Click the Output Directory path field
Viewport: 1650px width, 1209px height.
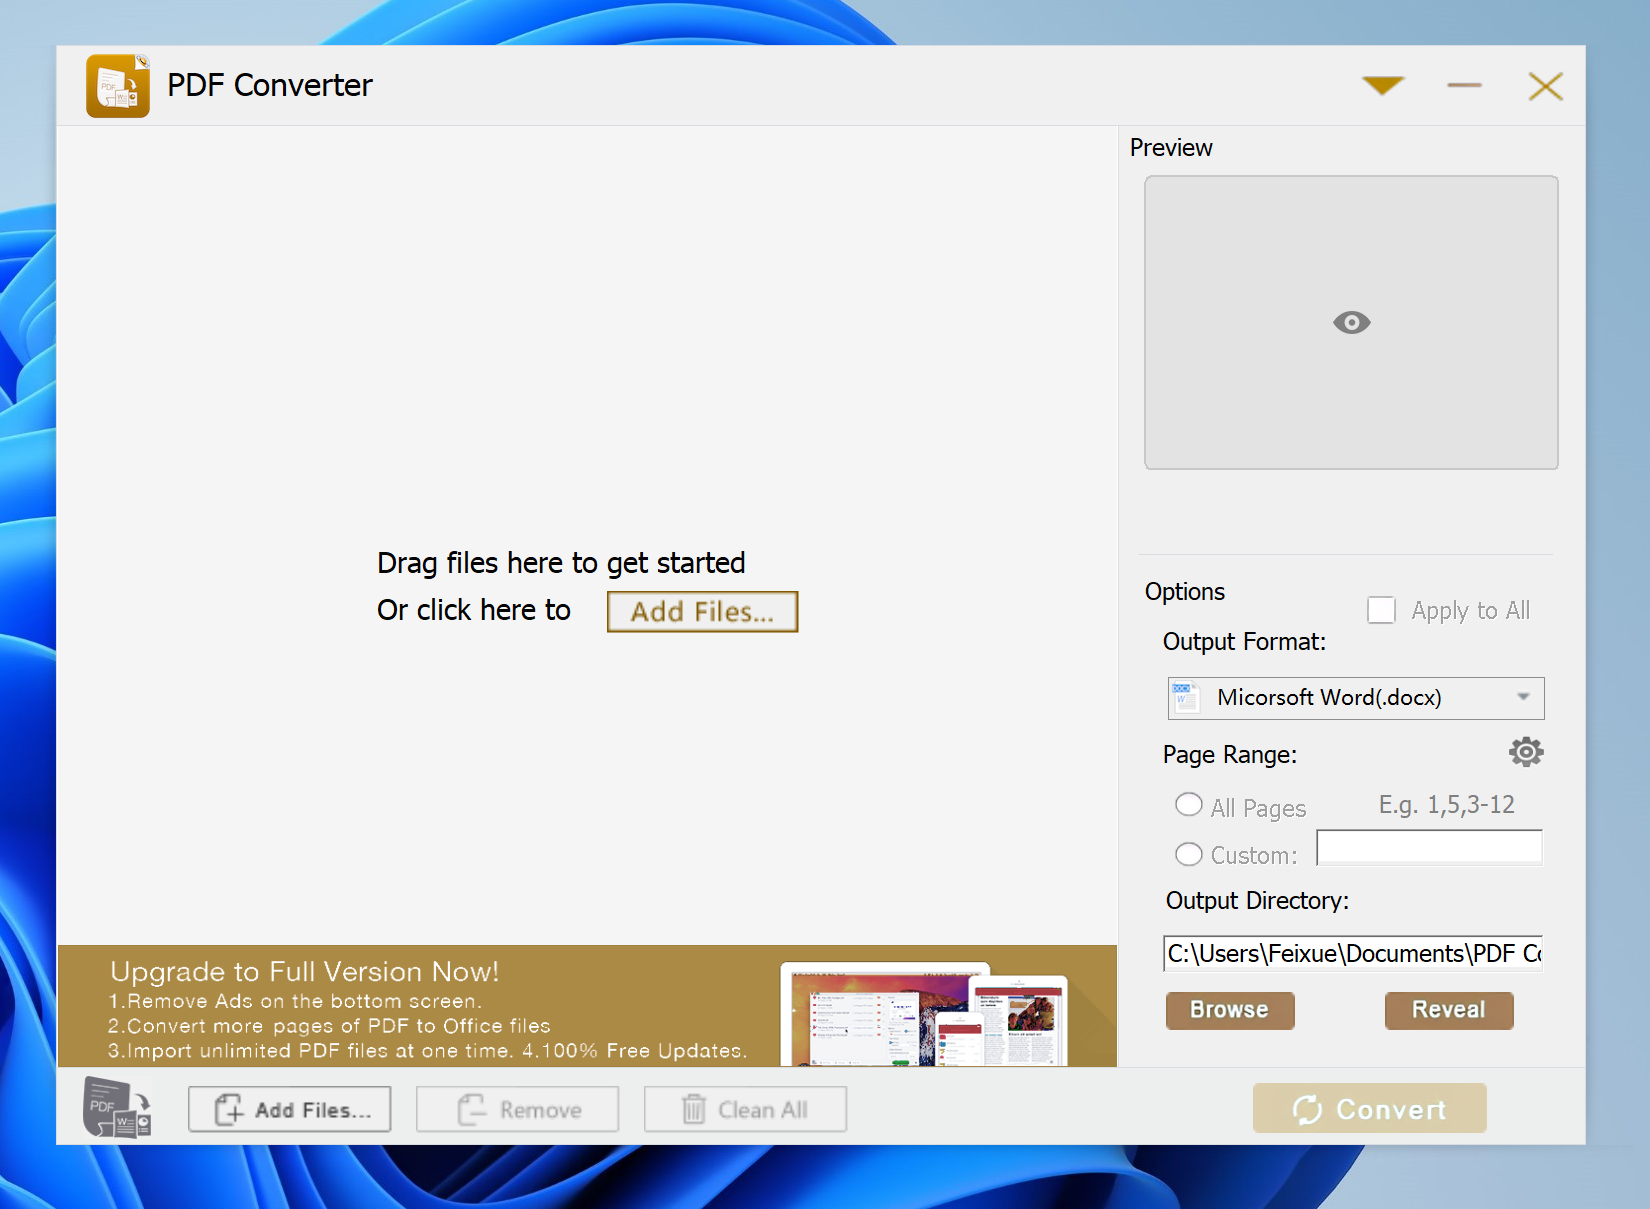(x=1353, y=954)
